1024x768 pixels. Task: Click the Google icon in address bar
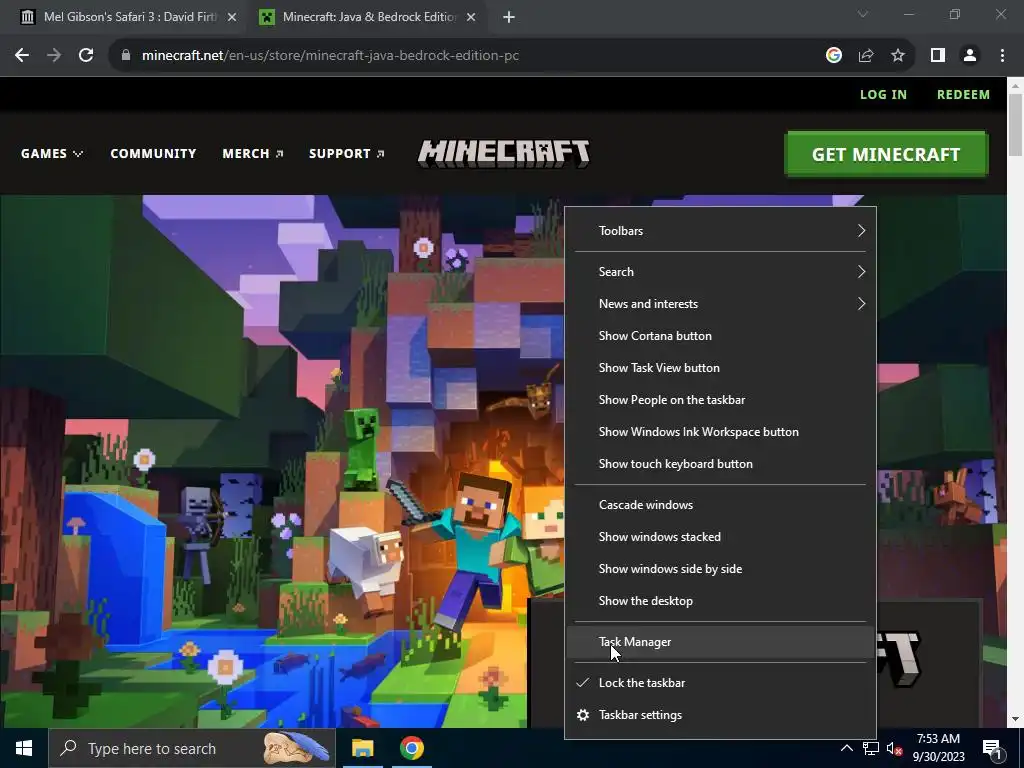[833, 56]
